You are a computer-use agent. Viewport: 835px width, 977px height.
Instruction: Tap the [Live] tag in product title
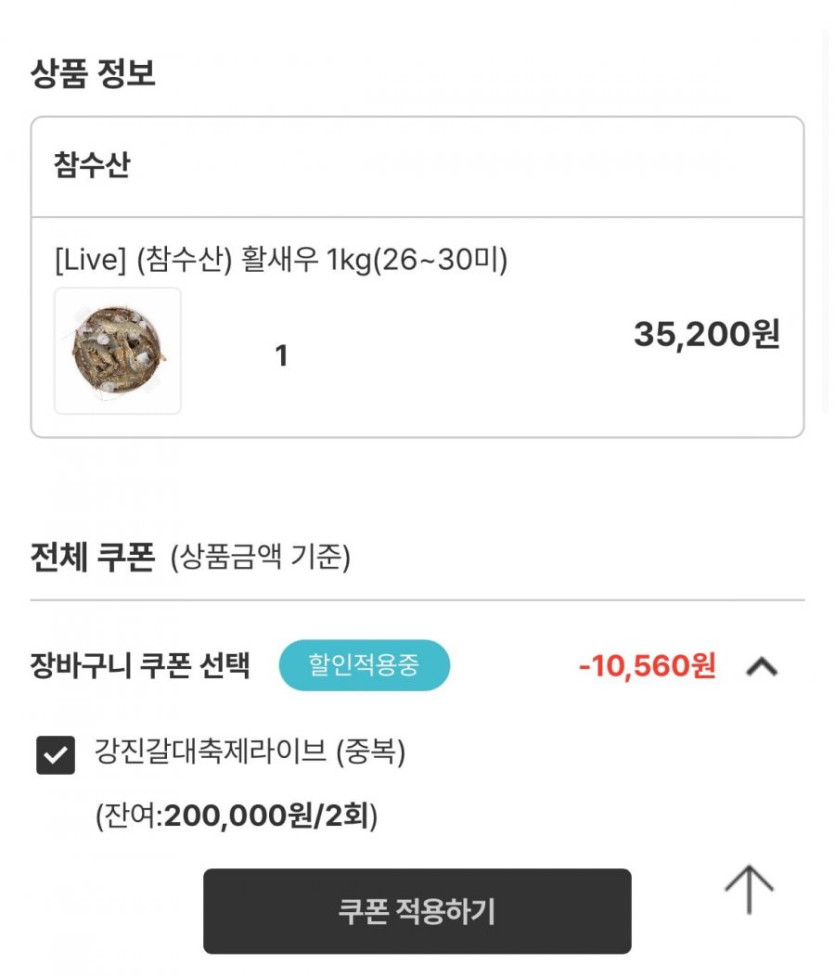90,261
